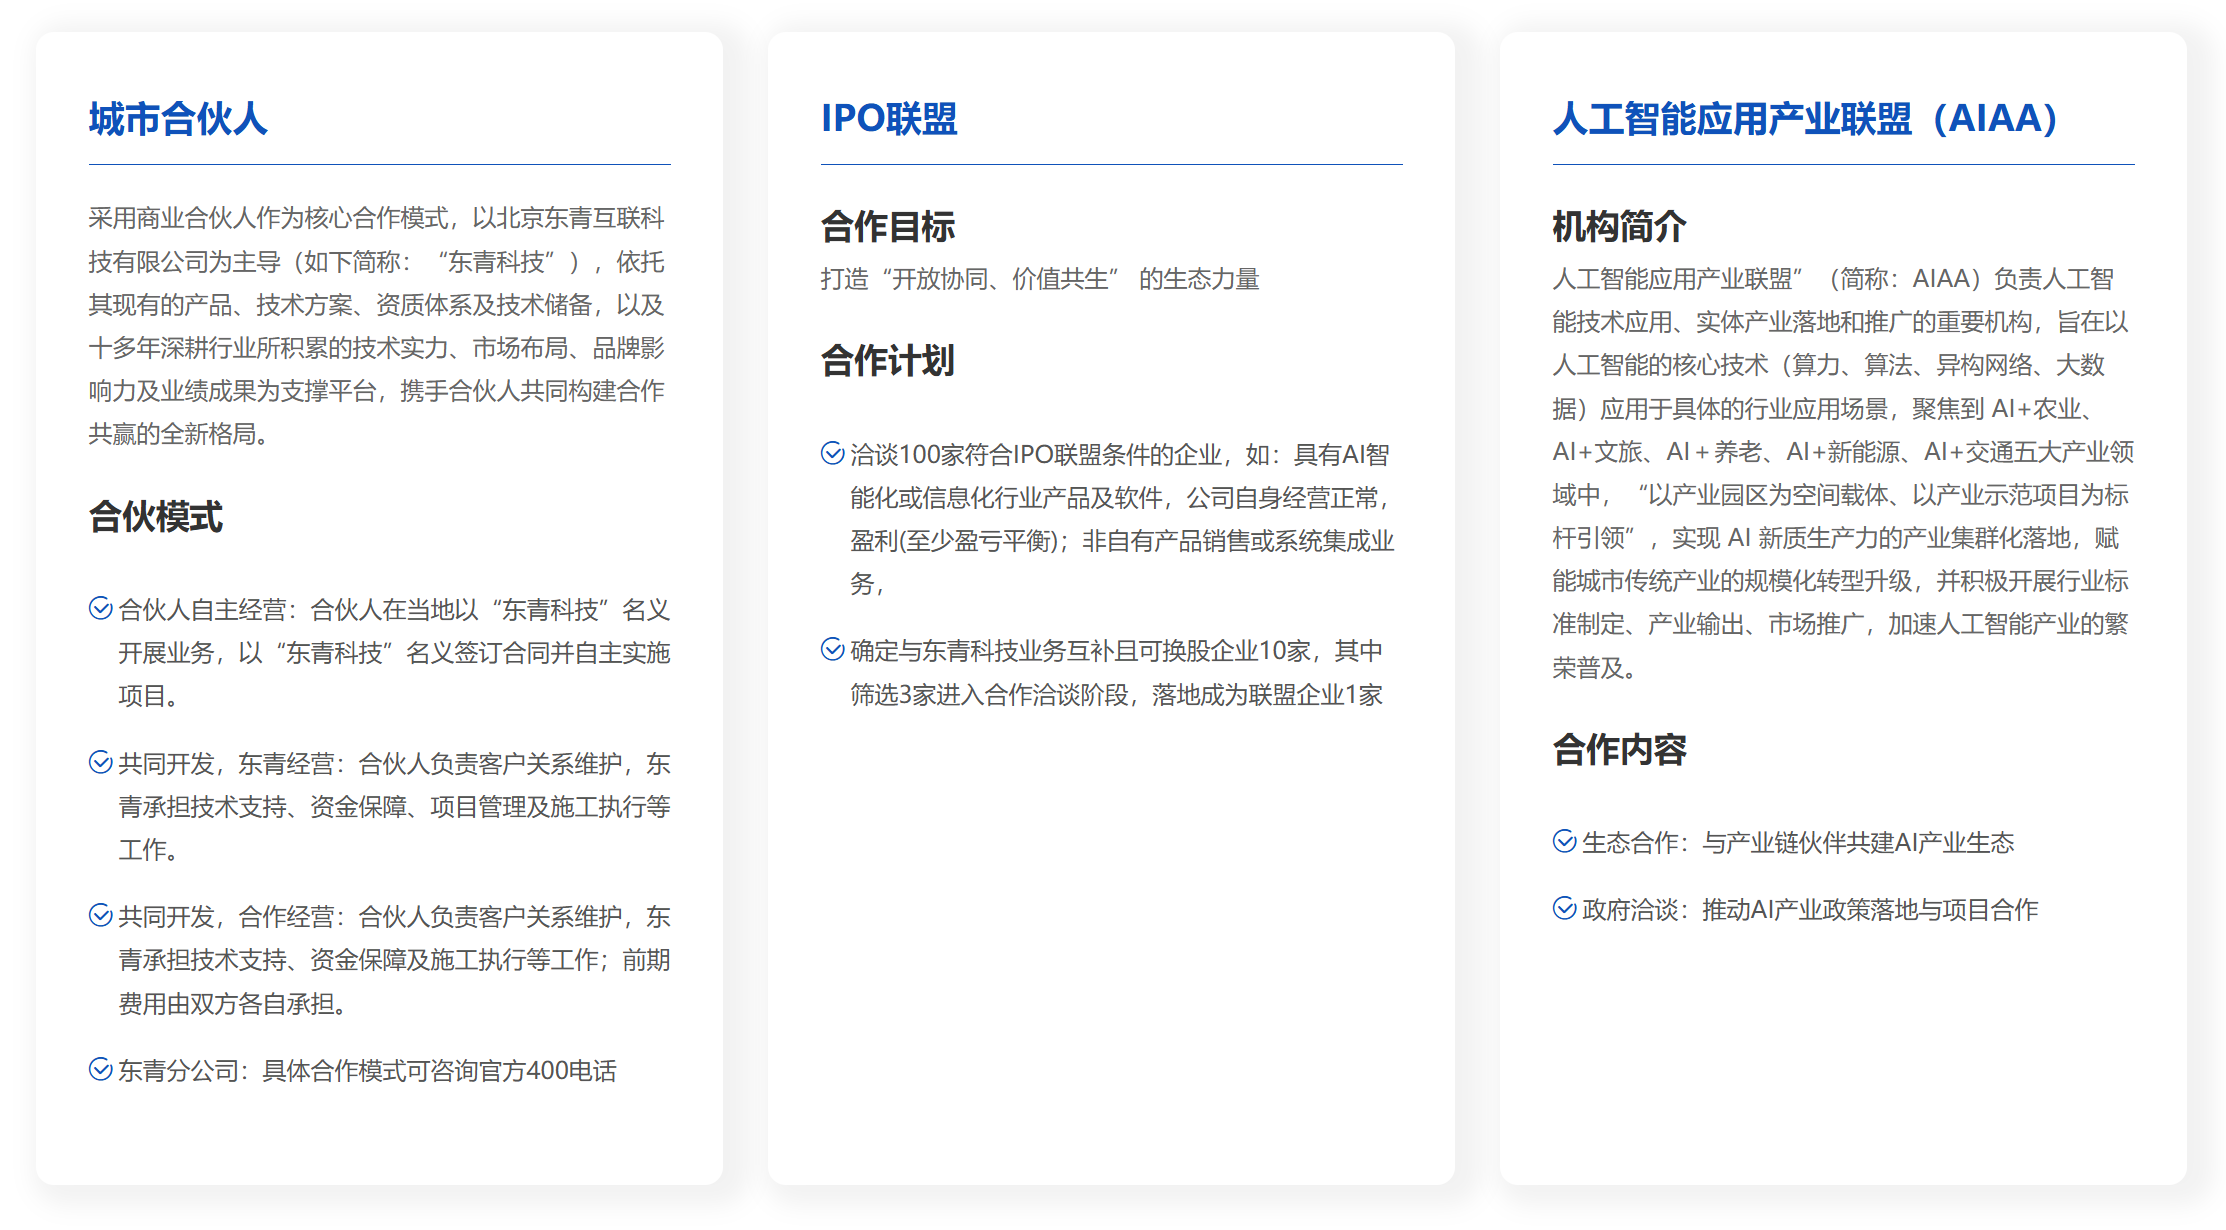2226x1230 pixels.
Task: Click check icon beside 东青分公司 item
Action: click(100, 1069)
